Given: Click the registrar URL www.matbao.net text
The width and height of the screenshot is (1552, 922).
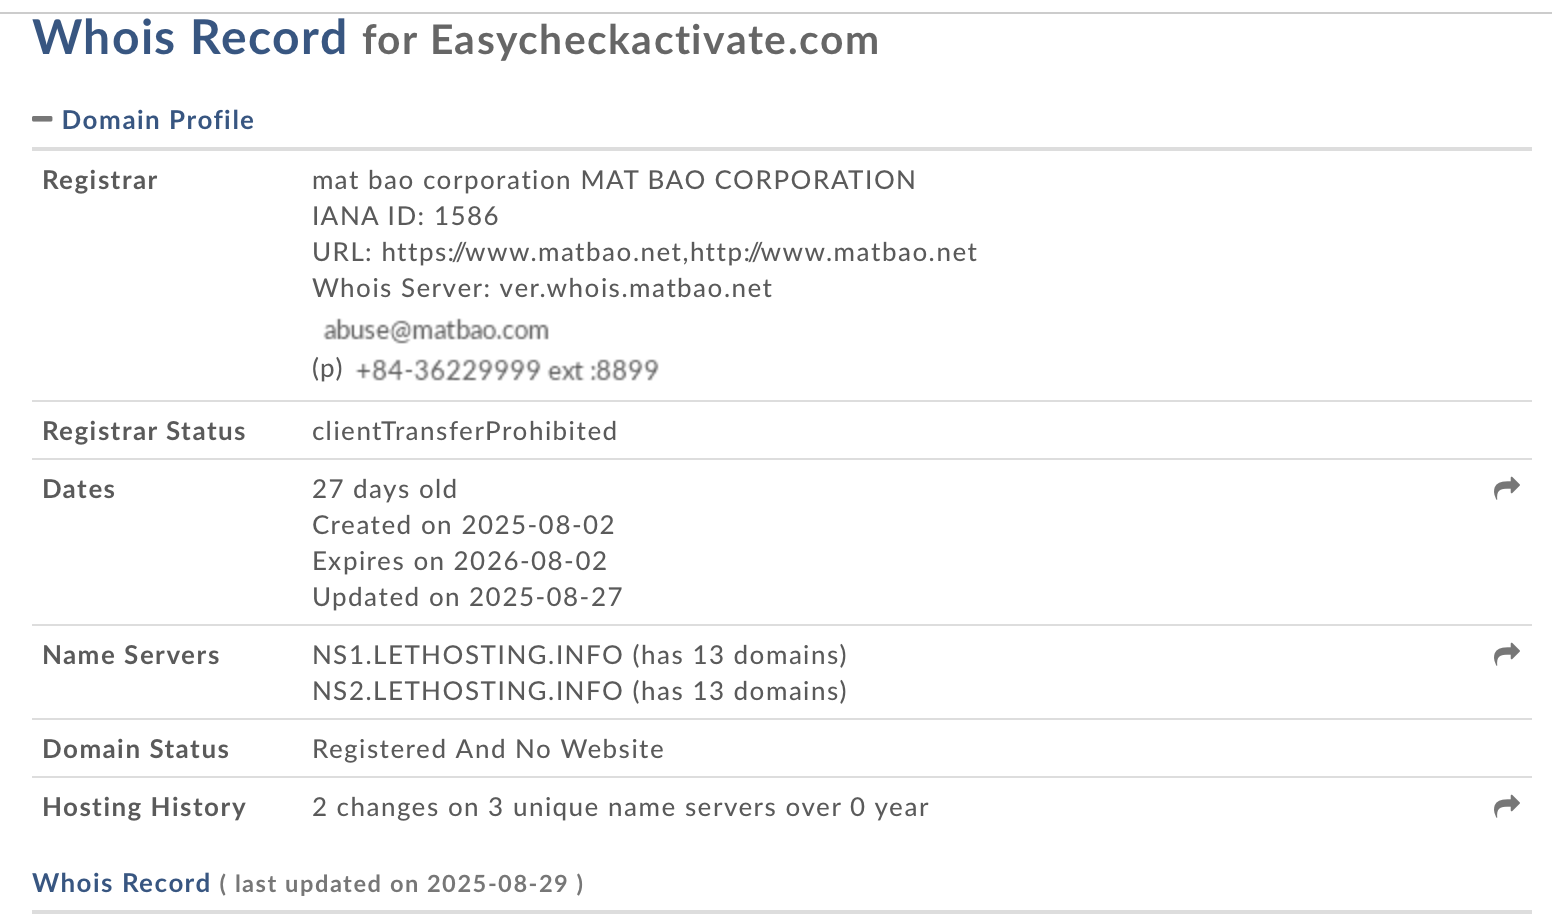Looking at the screenshot, I should coord(679,252).
